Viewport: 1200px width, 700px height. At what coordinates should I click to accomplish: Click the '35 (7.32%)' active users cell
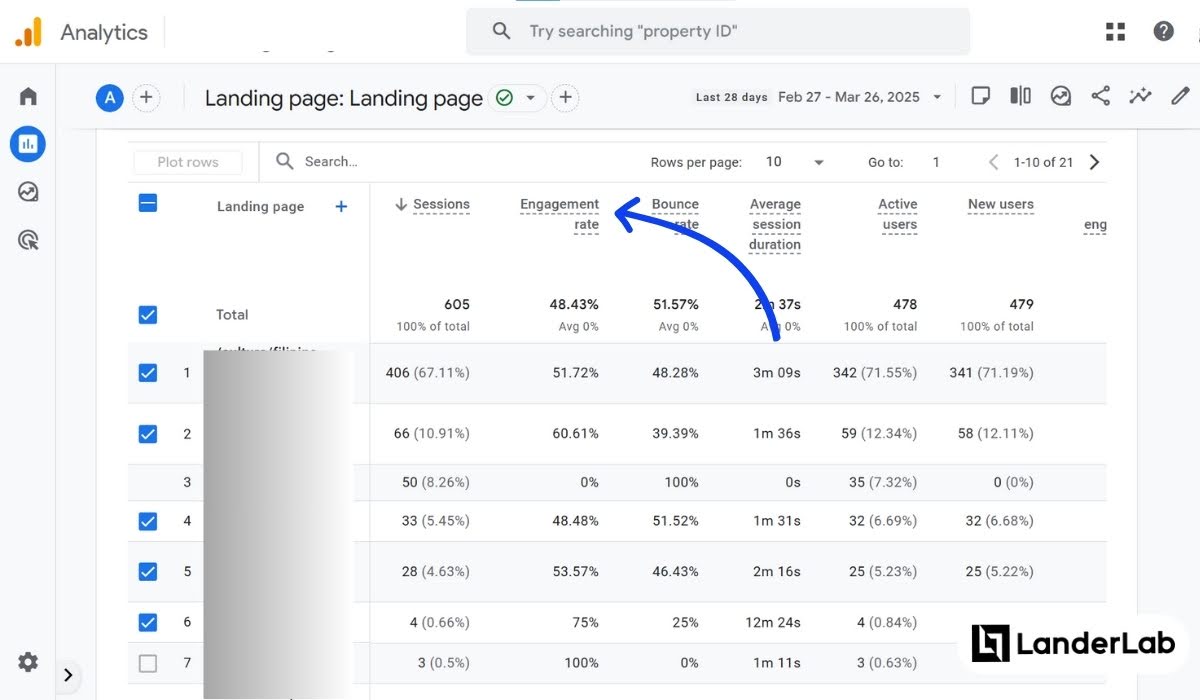pos(883,482)
